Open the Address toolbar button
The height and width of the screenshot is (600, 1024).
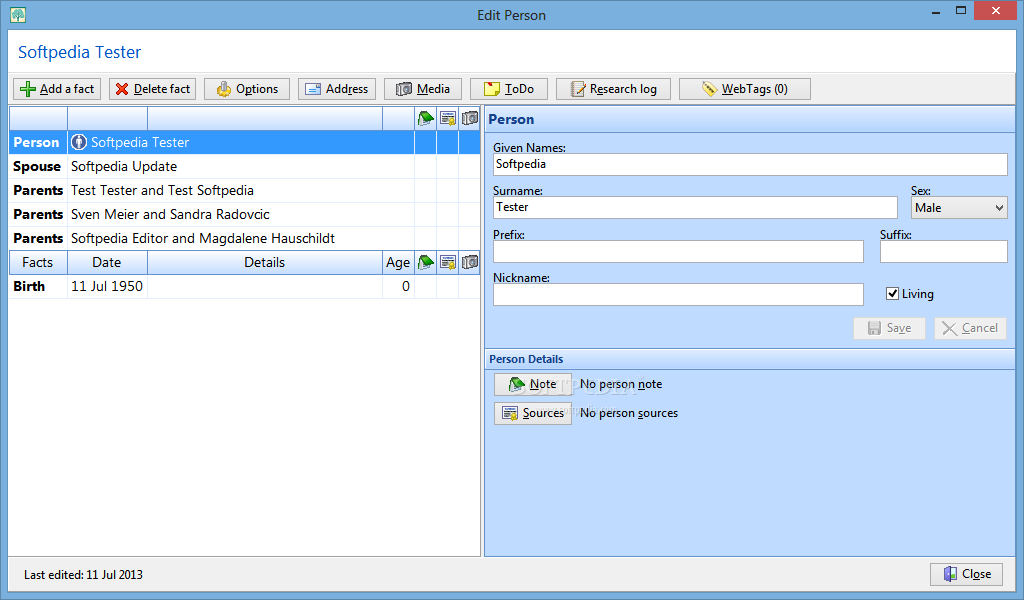pyautogui.click(x=337, y=89)
